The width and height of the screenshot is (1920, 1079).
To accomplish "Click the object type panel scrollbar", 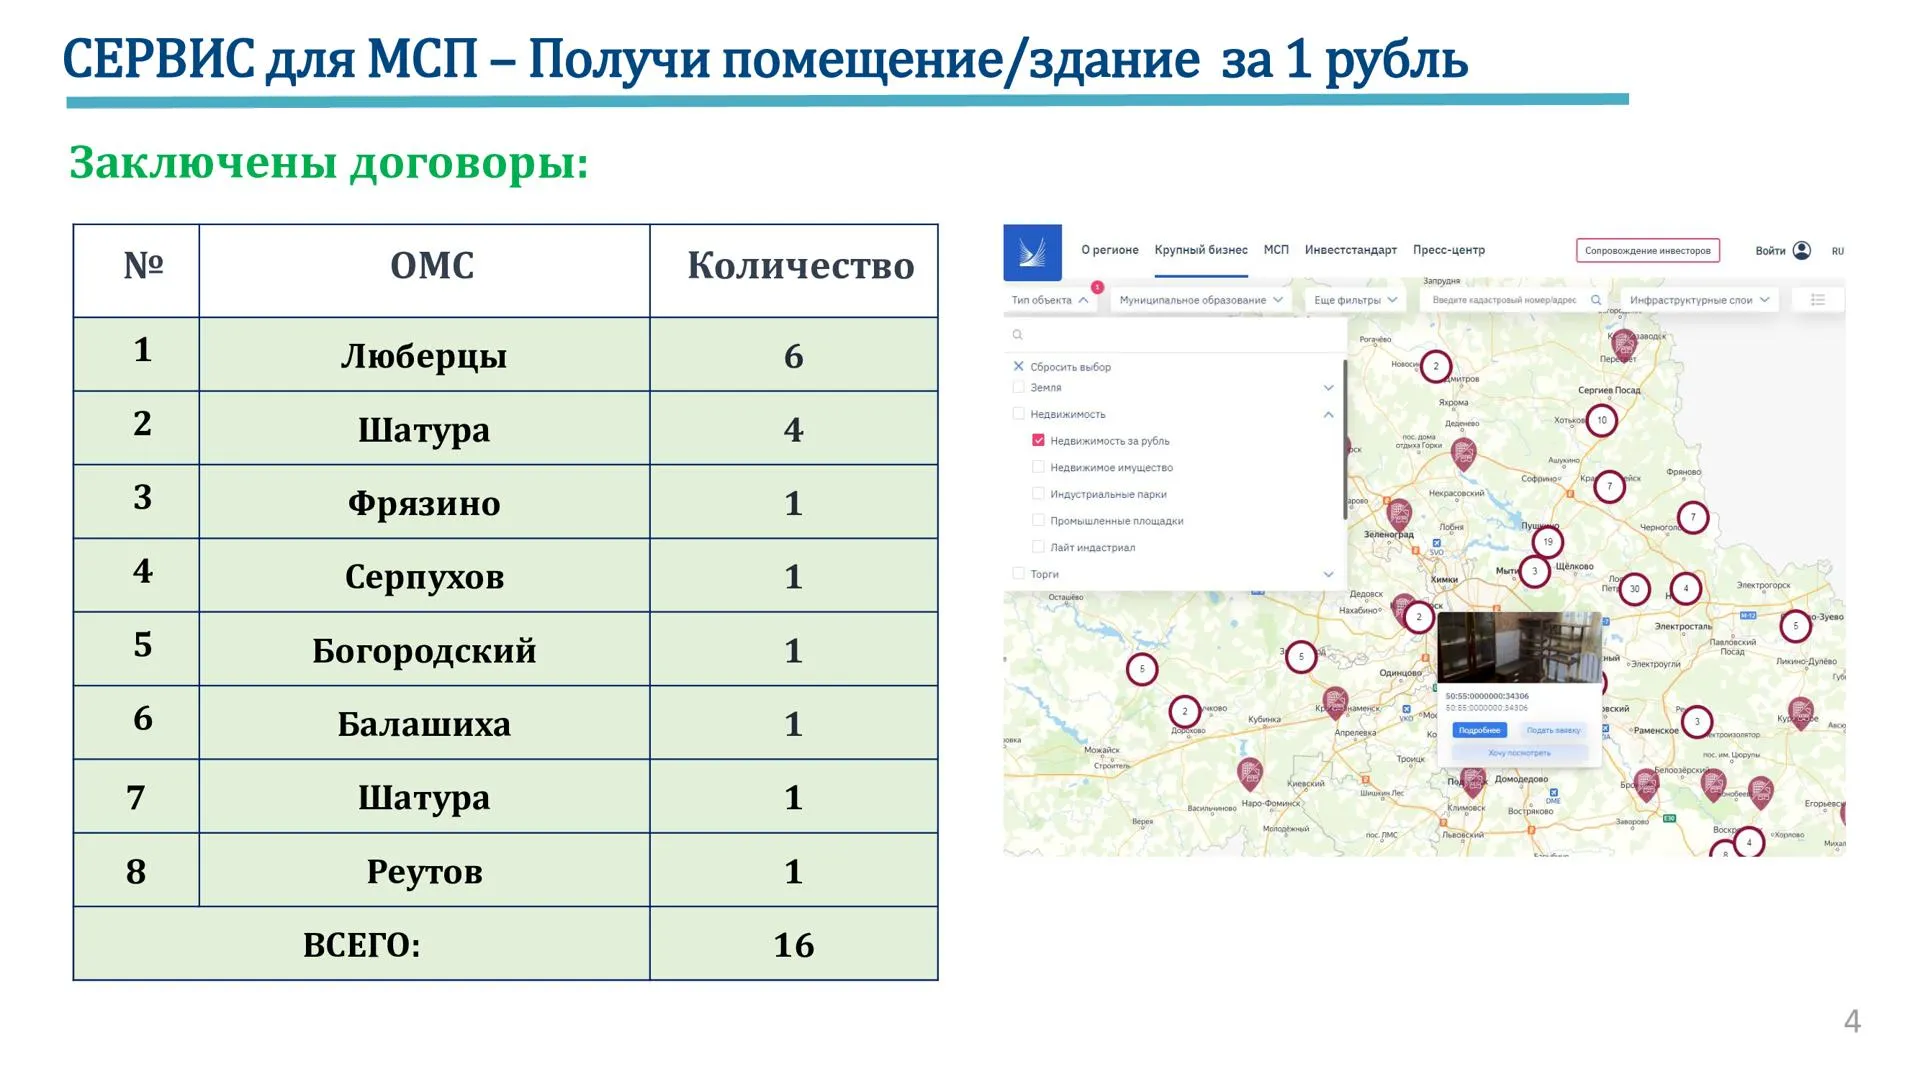I will click(1345, 440).
